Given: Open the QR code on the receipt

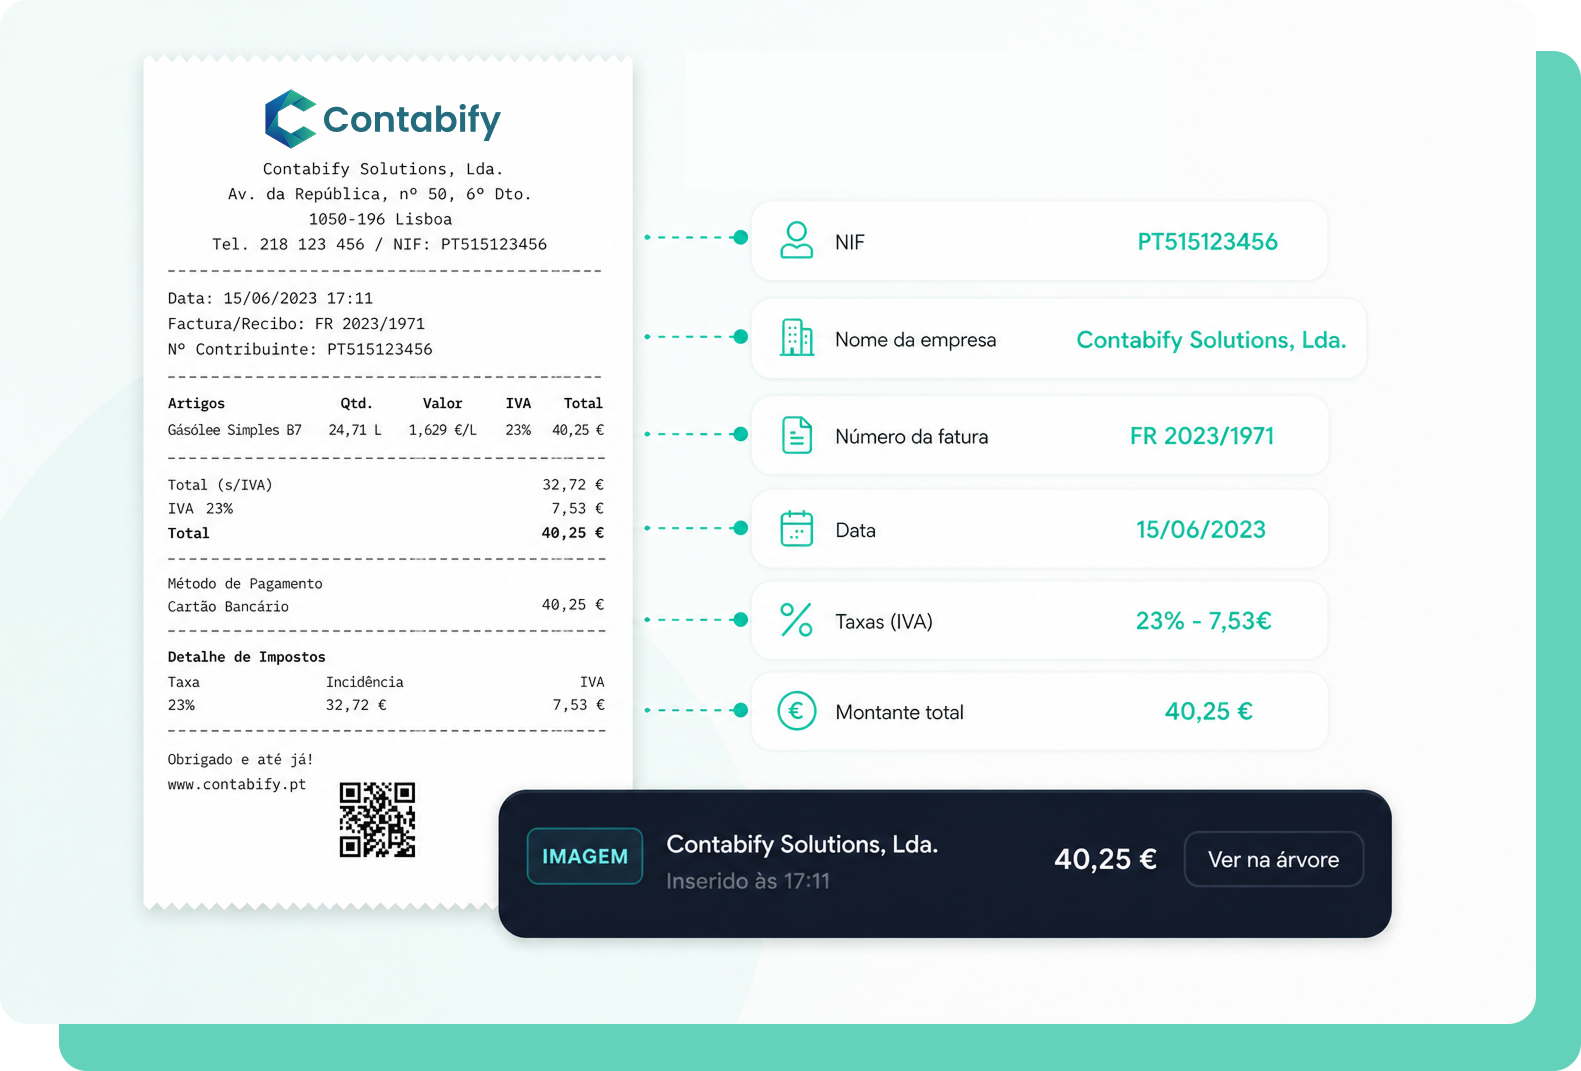Looking at the screenshot, I should 377,820.
